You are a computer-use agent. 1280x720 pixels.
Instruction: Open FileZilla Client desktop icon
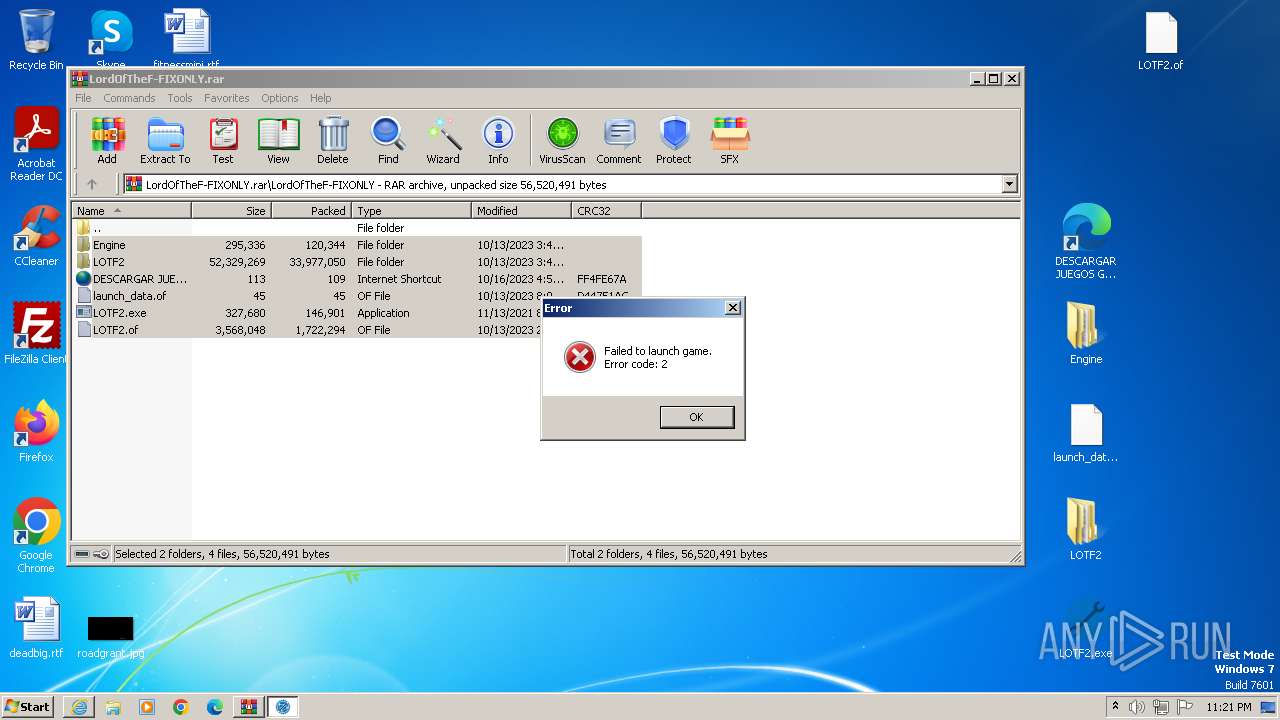[x=36, y=334]
